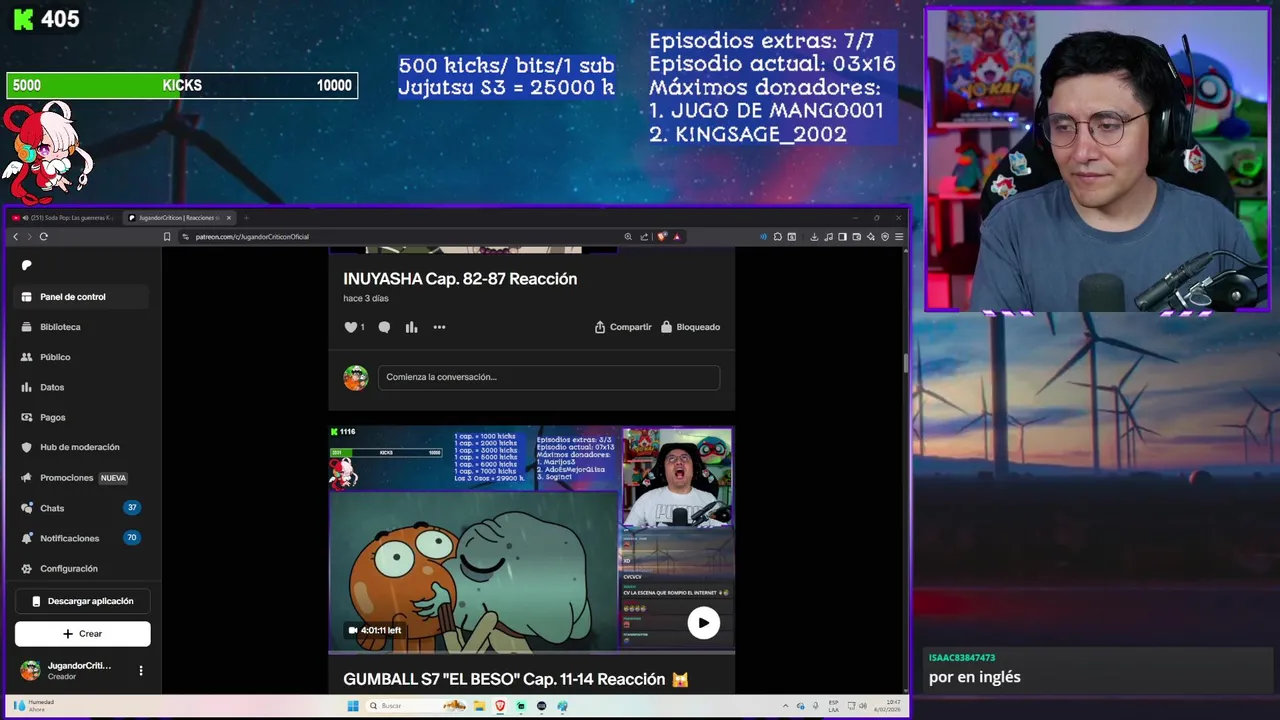
Task: Open the Humedad weather widget
Action: 33,706
